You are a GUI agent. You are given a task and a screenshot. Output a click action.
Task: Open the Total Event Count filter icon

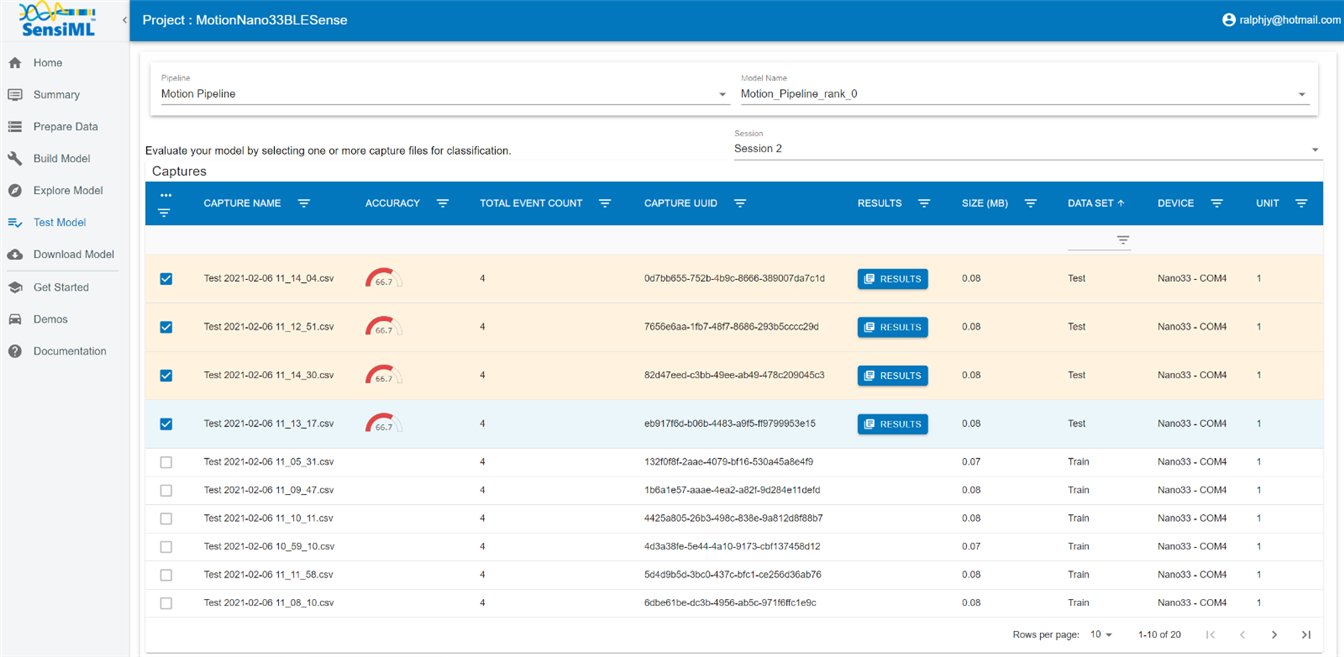pos(605,203)
